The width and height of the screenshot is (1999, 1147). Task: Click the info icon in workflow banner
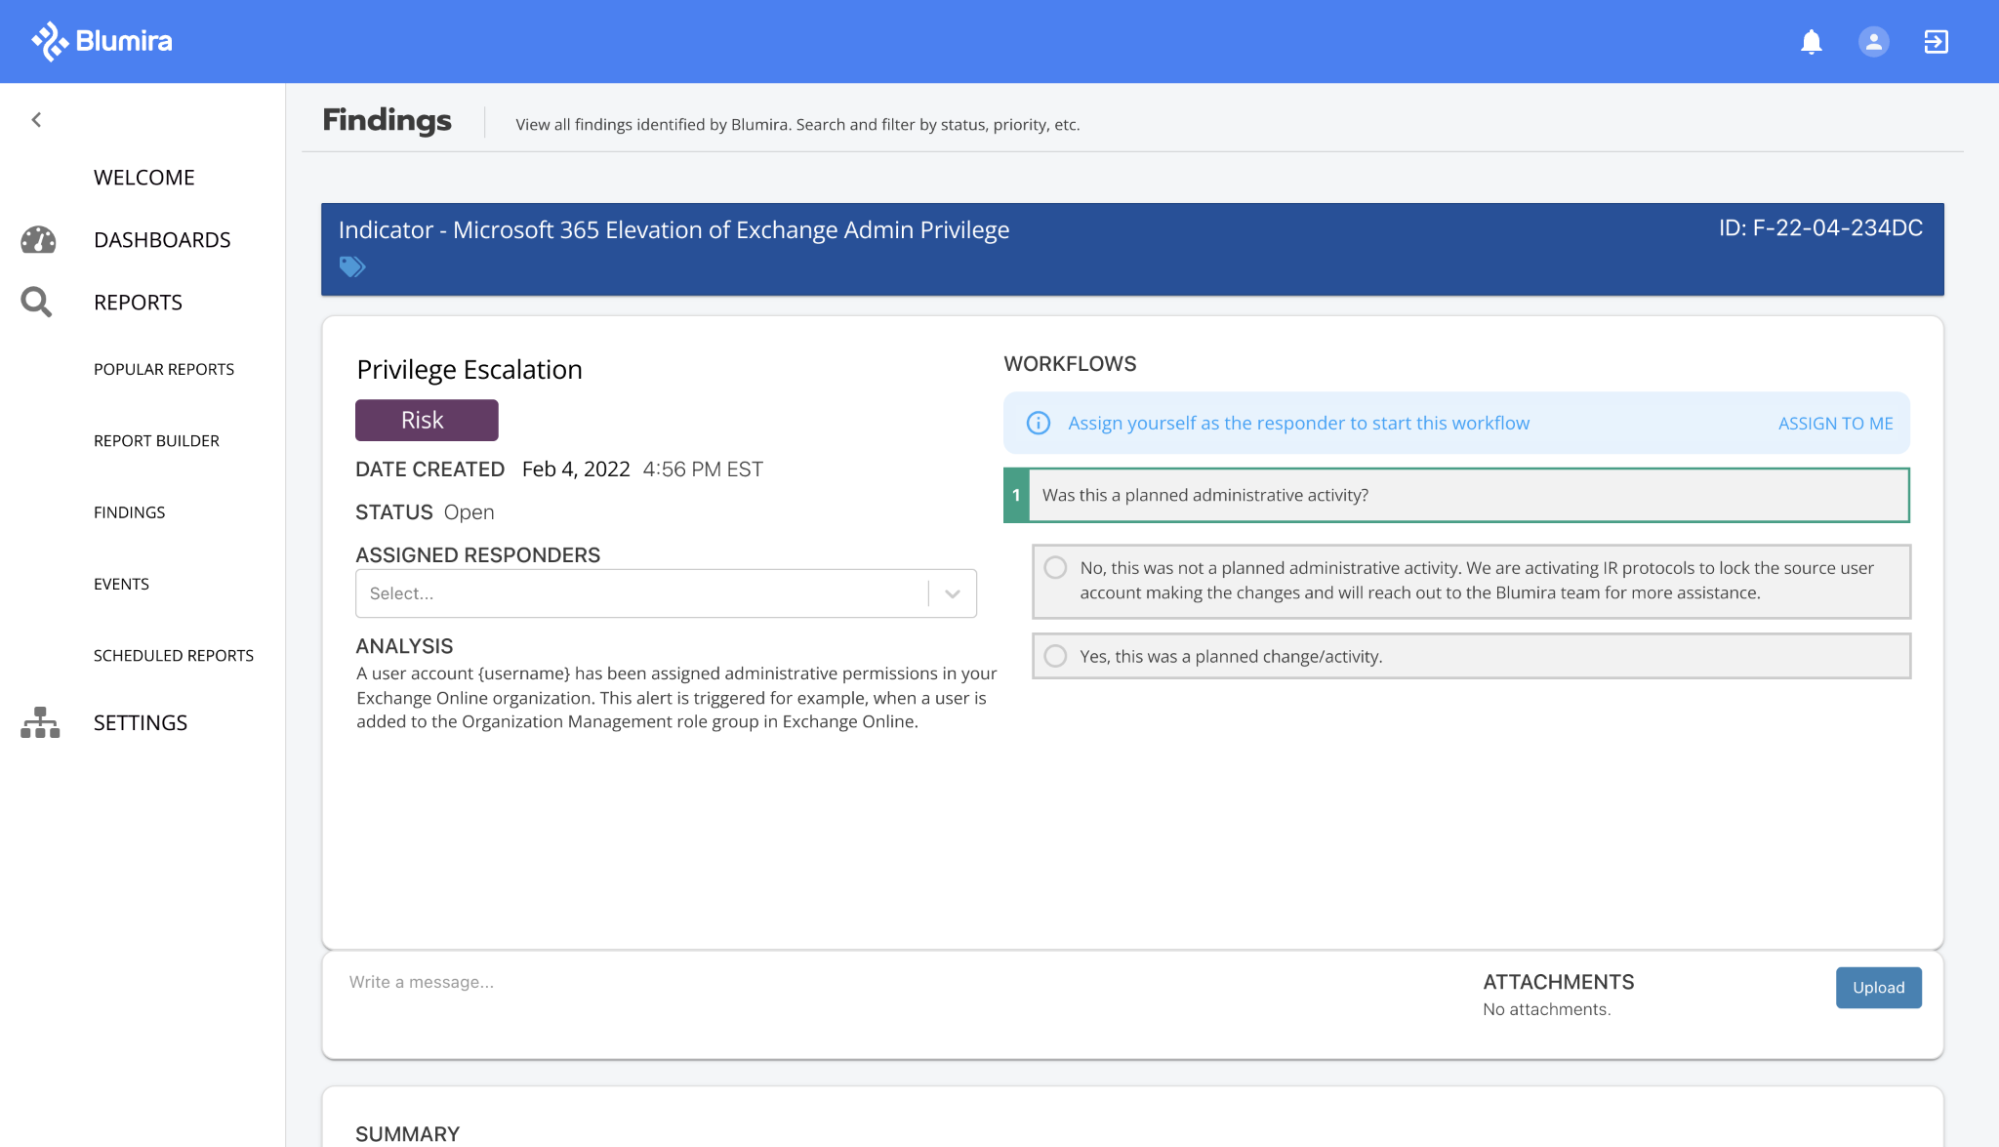[1038, 423]
